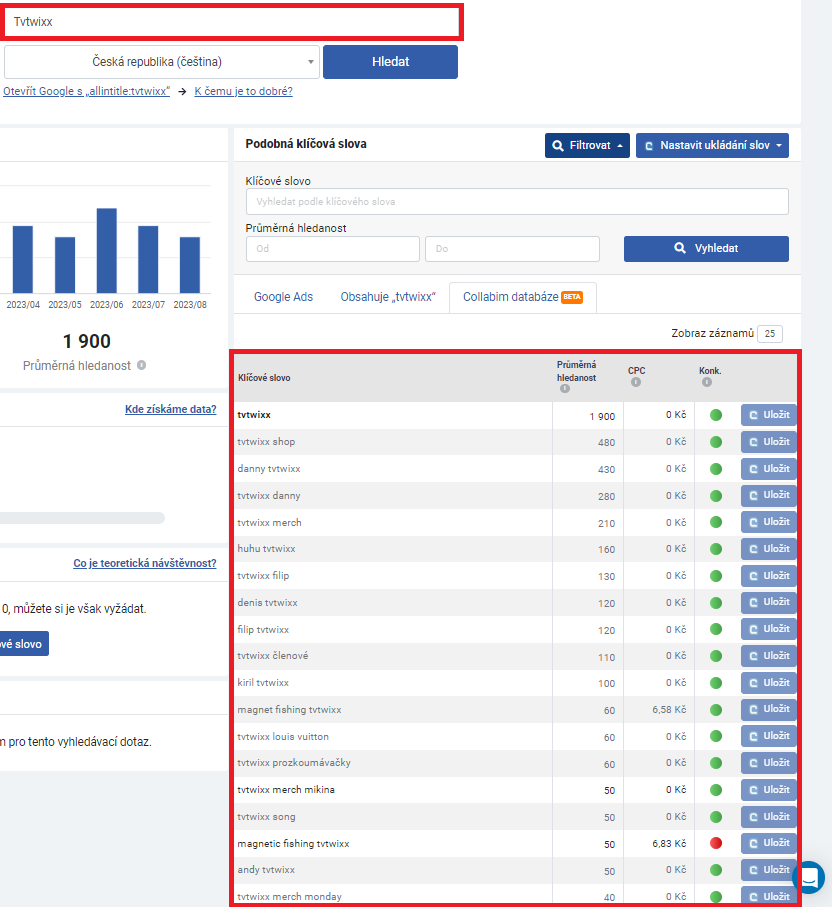Switch to the Google Ads tab

[x=284, y=297]
